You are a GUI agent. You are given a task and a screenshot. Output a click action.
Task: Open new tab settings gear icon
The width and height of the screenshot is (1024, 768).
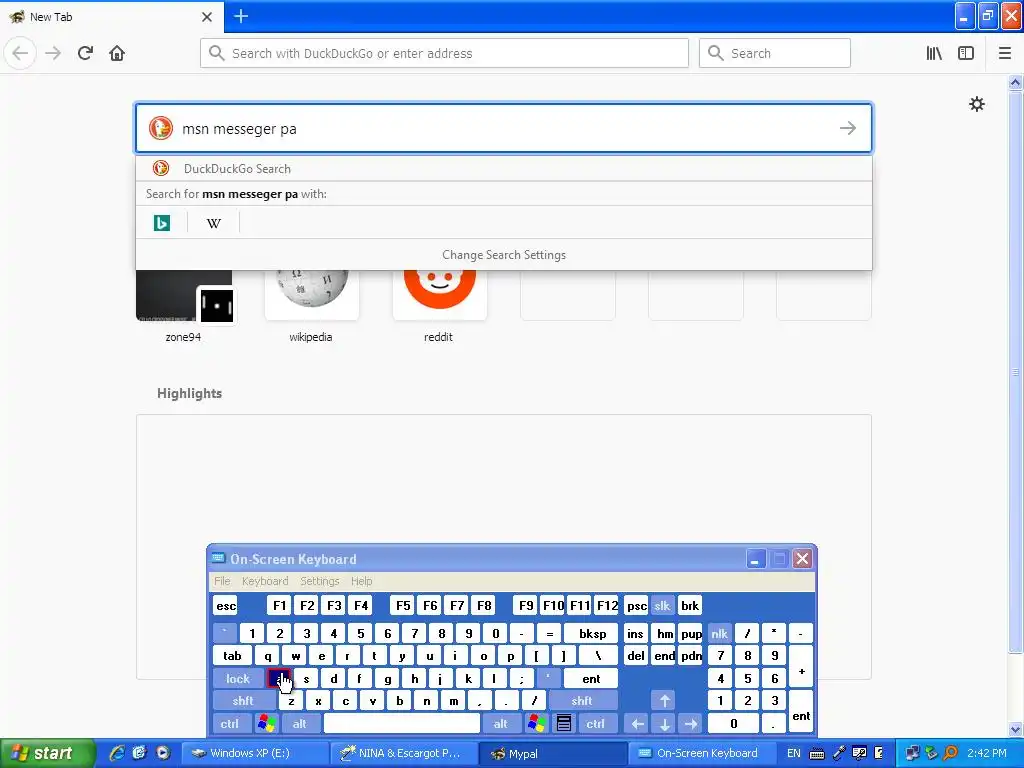976,104
